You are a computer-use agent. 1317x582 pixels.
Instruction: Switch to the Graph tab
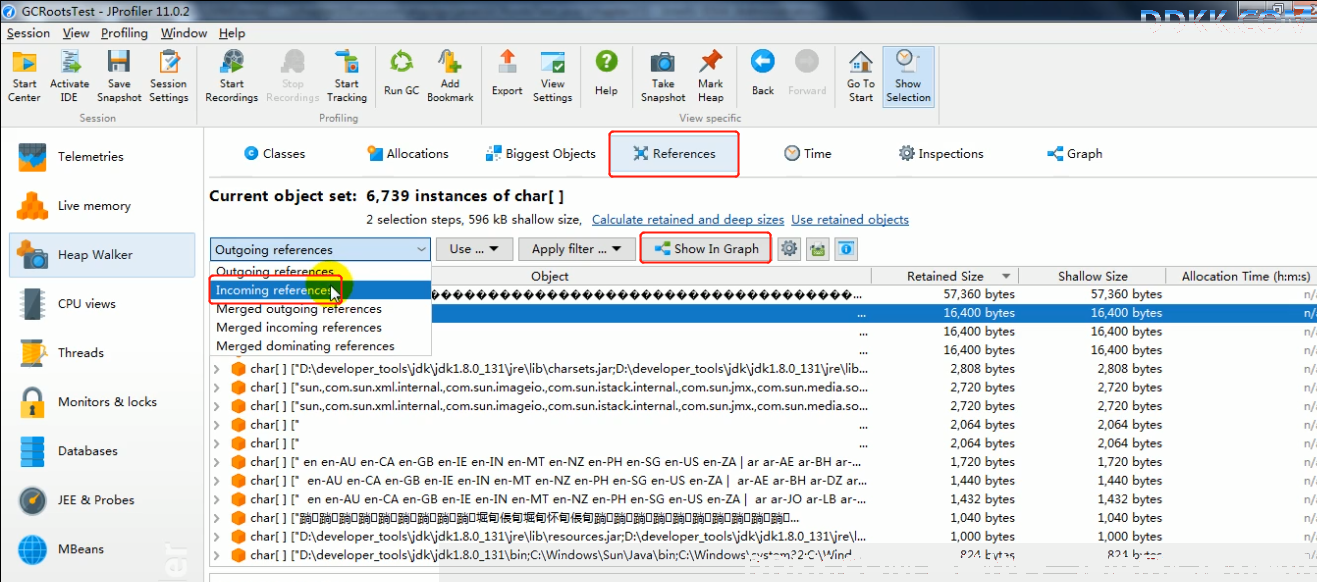point(1075,154)
